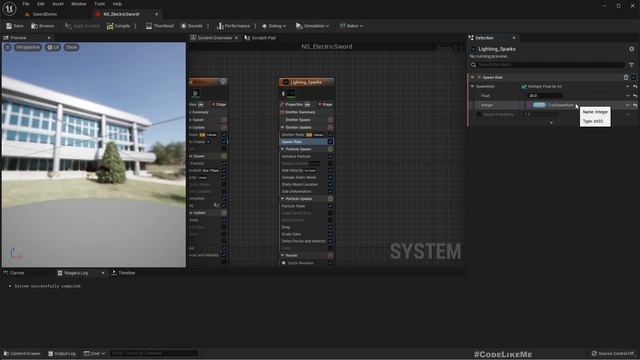The width and height of the screenshot is (640, 360).
Task: Toggle Drag module checkbox
Action: click(x=330, y=227)
